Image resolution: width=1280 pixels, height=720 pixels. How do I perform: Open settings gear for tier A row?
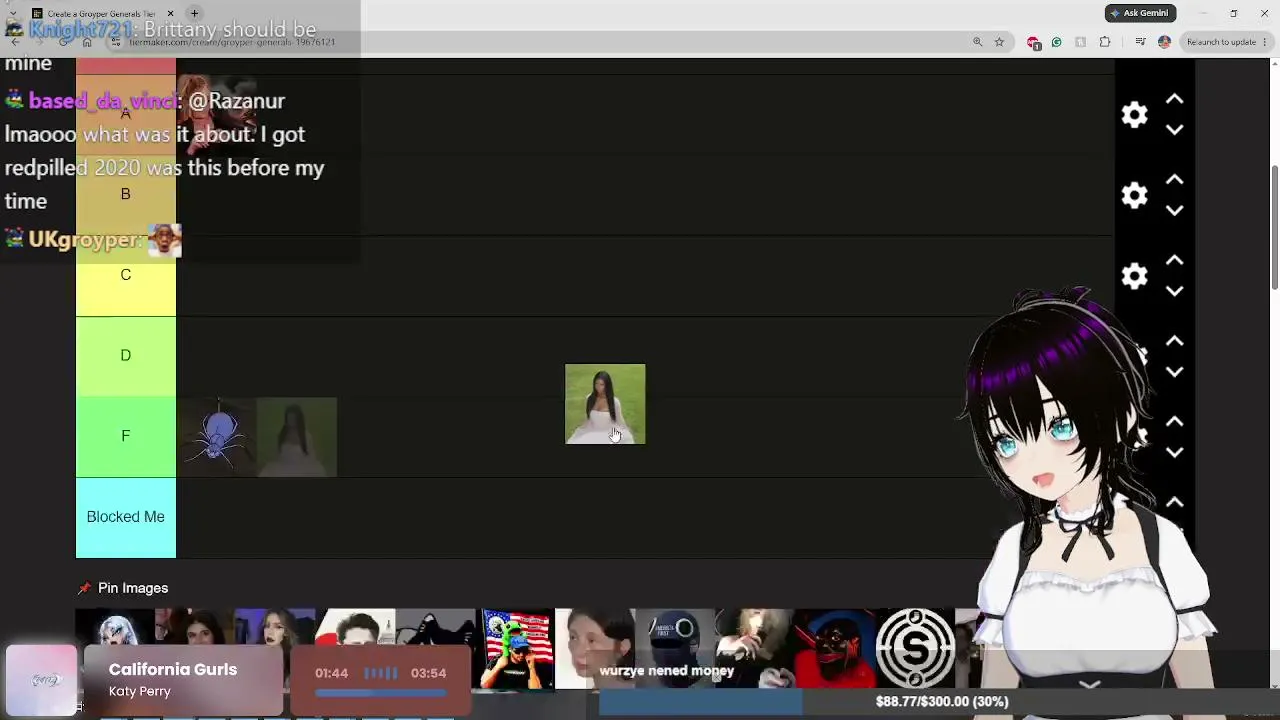tap(1134, 115)
